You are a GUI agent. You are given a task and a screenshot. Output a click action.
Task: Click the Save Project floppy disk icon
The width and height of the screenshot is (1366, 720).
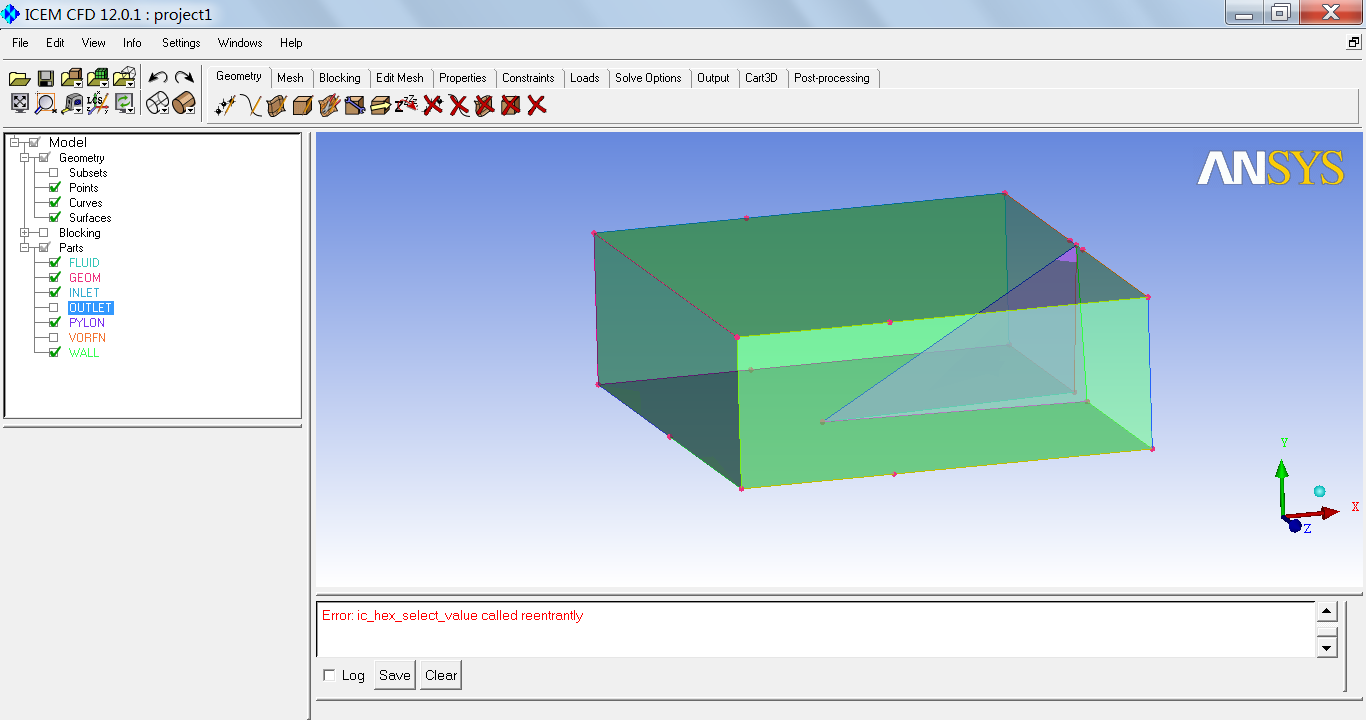coord(46,78)
